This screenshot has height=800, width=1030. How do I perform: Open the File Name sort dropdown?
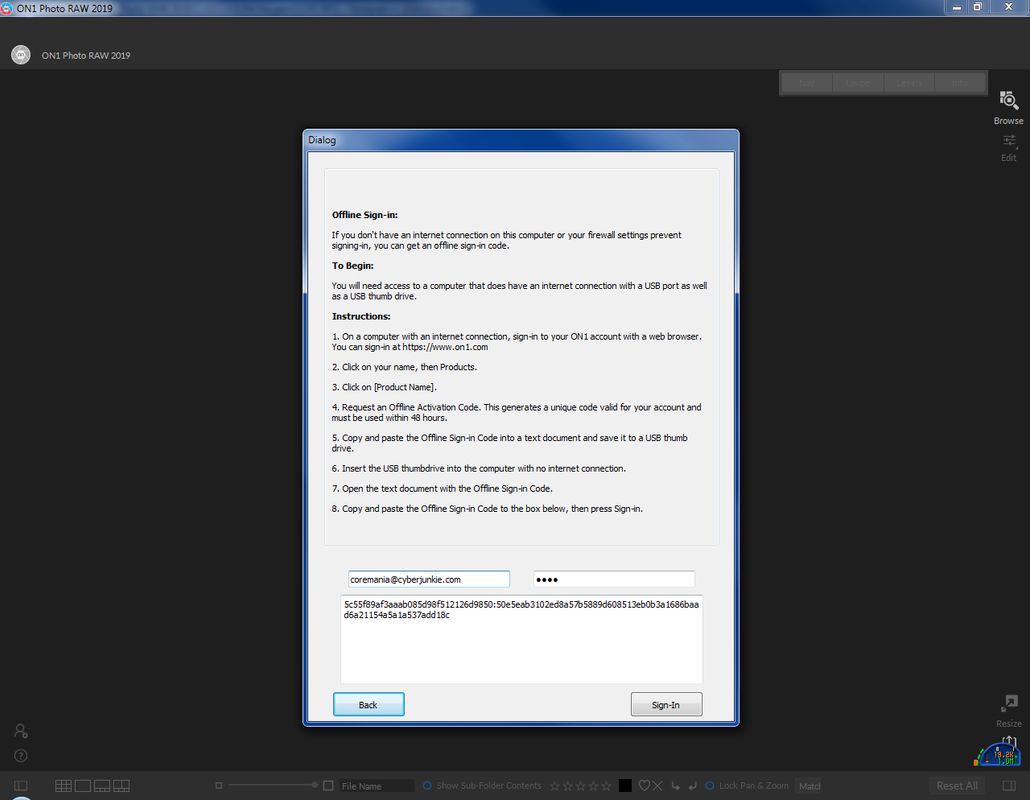coord(376,786)
